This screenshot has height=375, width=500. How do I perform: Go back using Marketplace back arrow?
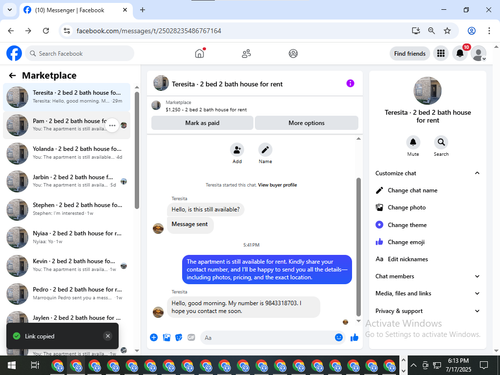[12, 76]
